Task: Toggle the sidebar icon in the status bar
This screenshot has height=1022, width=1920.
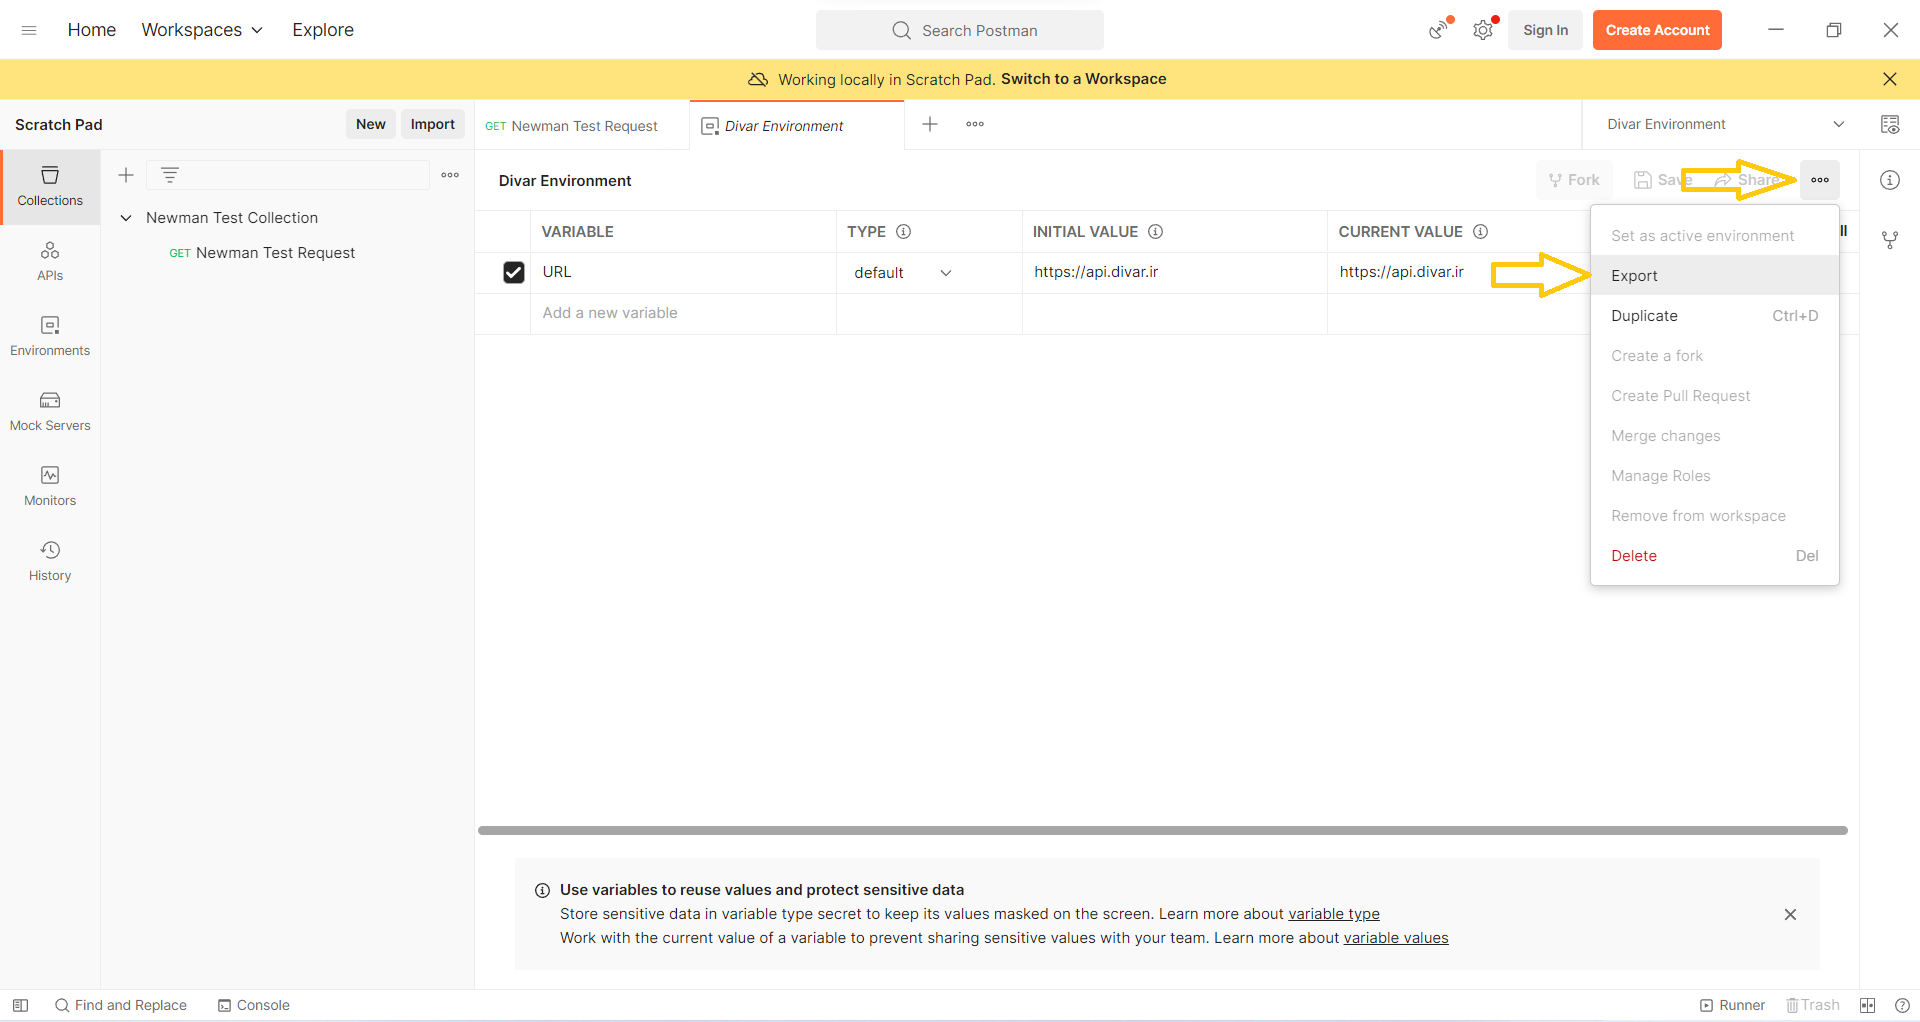Action: [x=20, y=1005]
